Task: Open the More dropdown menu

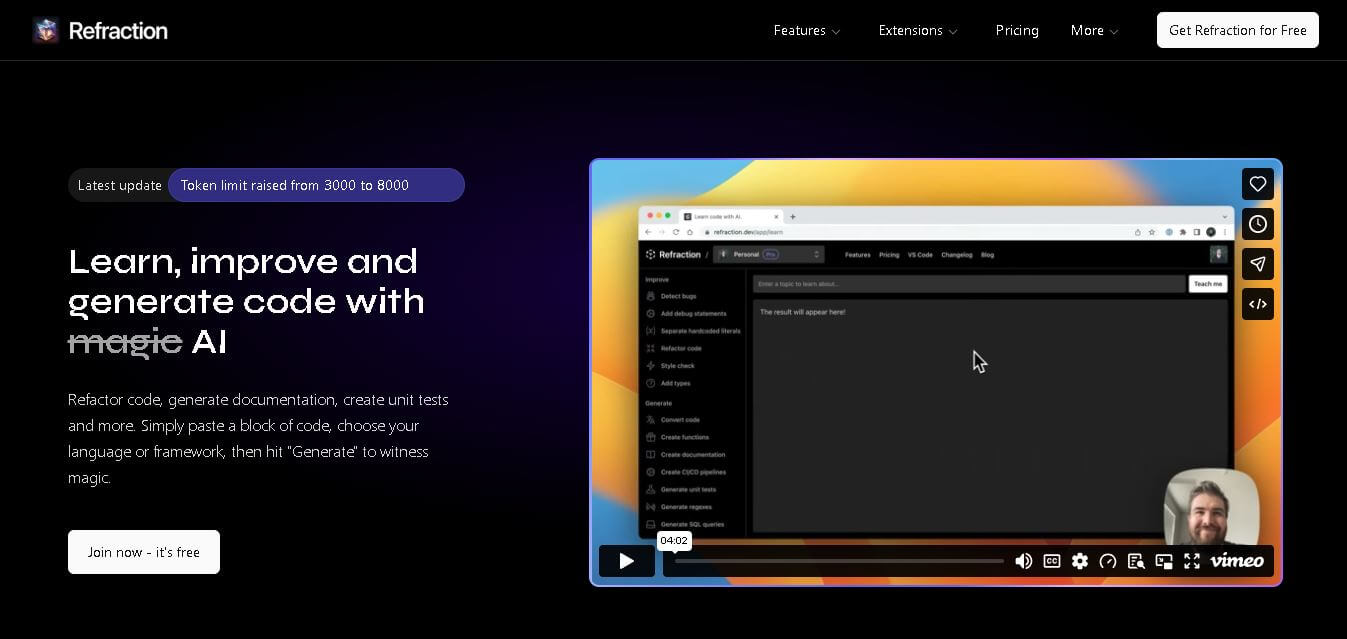Action: (1094, 30)
